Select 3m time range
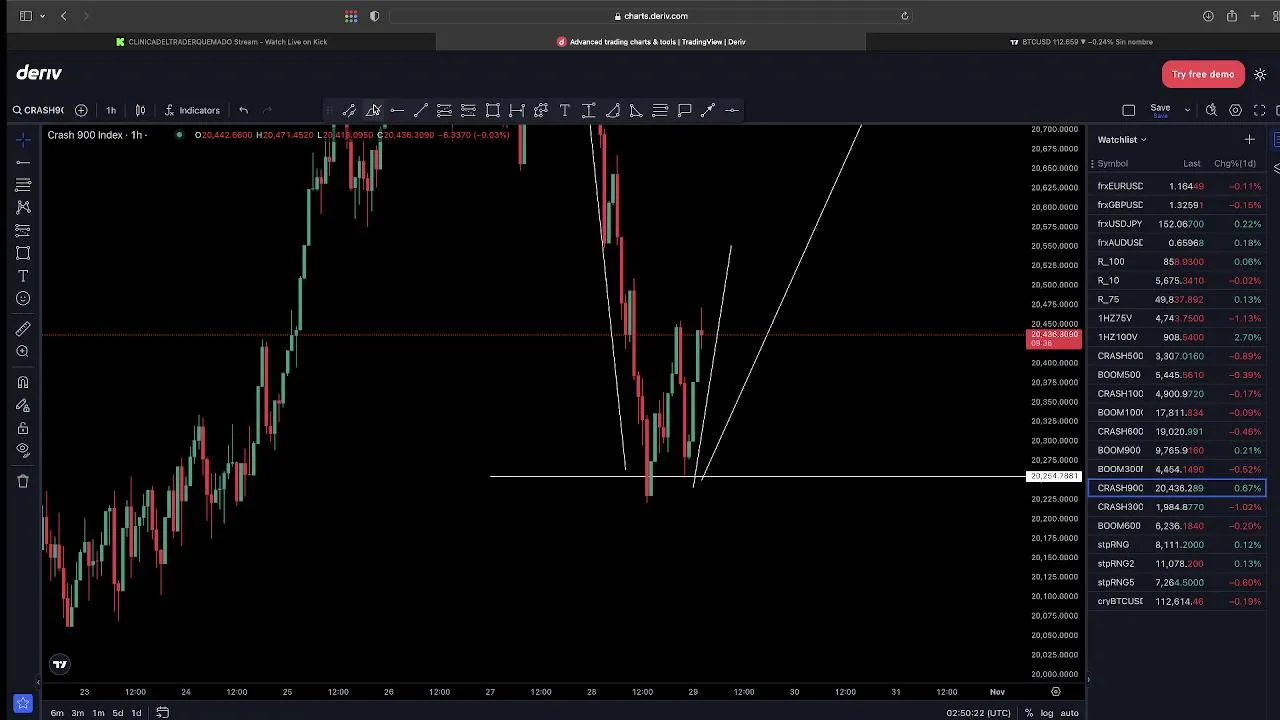1280x720 pixels. coord(77,713)
